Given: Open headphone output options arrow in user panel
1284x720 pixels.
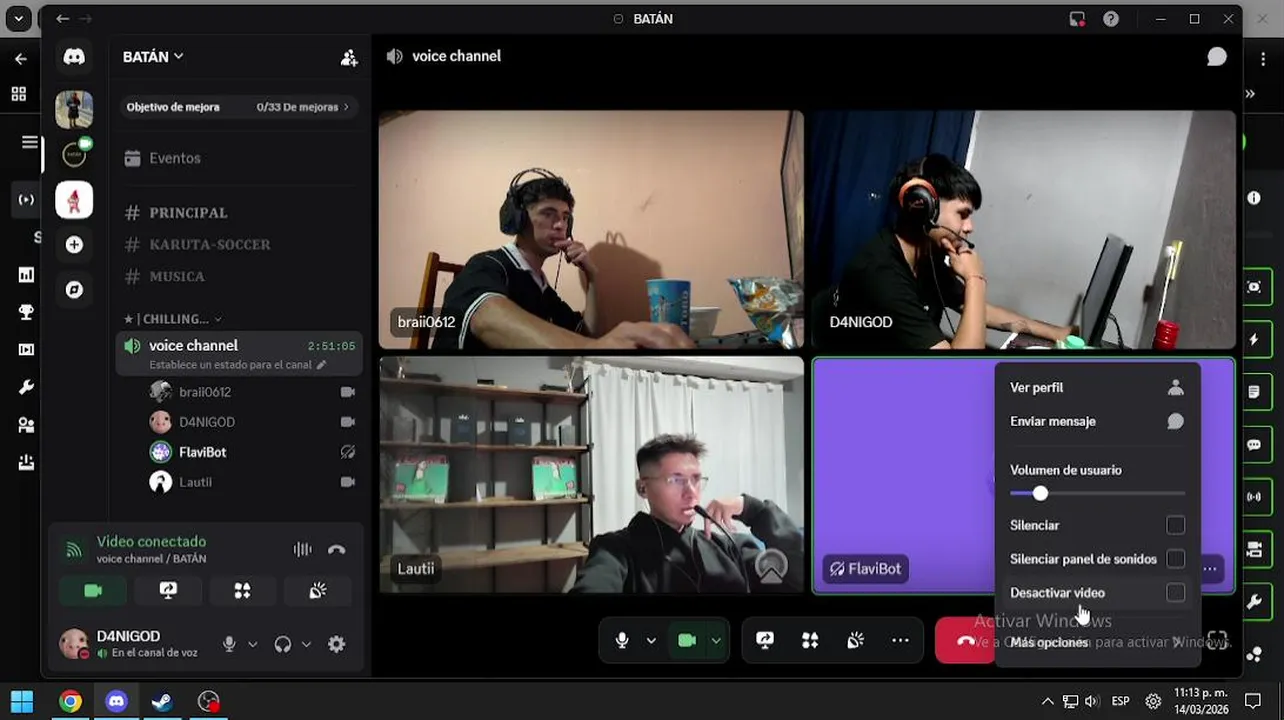Looking at the screenshot, I should point(306,644).
